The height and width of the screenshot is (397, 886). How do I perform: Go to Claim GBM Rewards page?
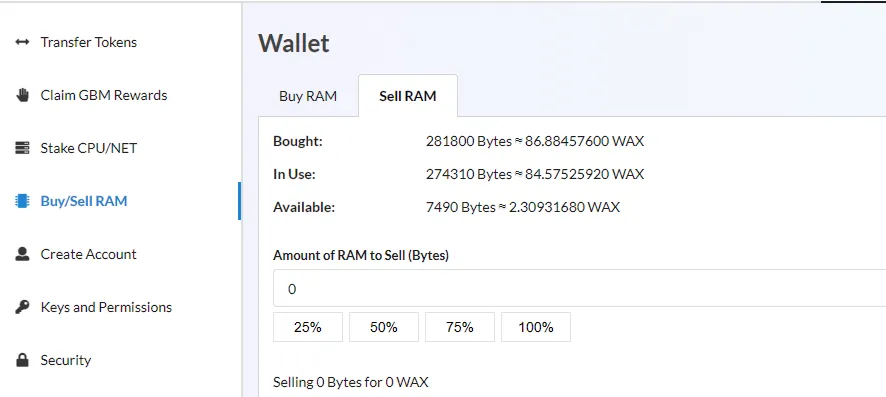104,95
